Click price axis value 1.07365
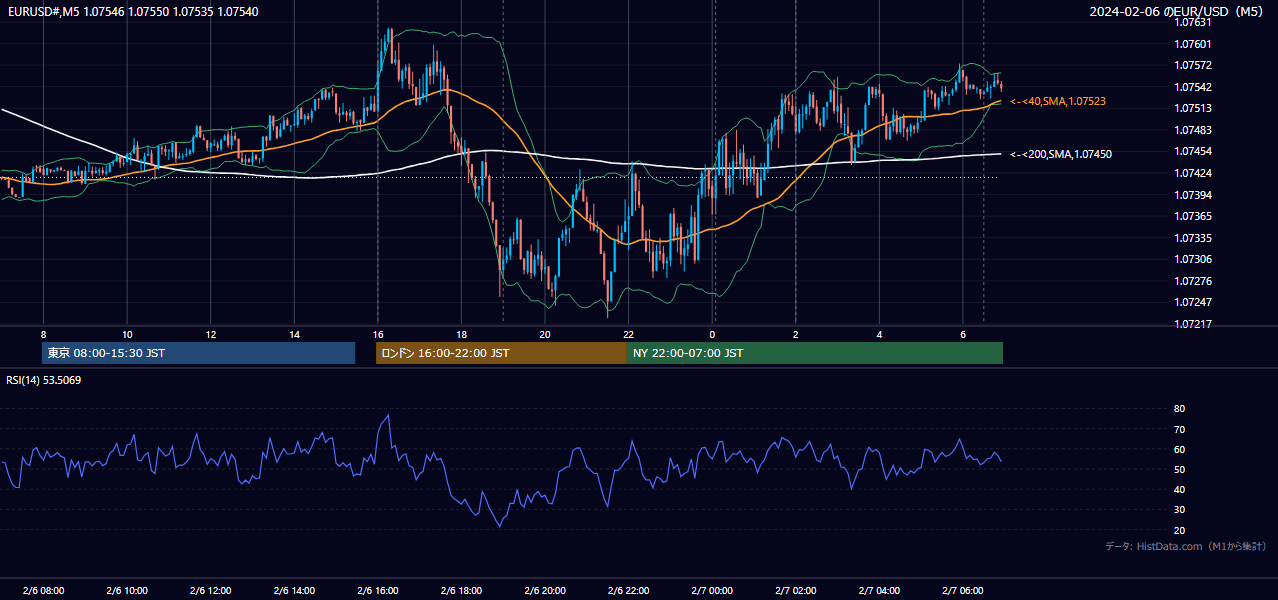 tap(1193, 216)
